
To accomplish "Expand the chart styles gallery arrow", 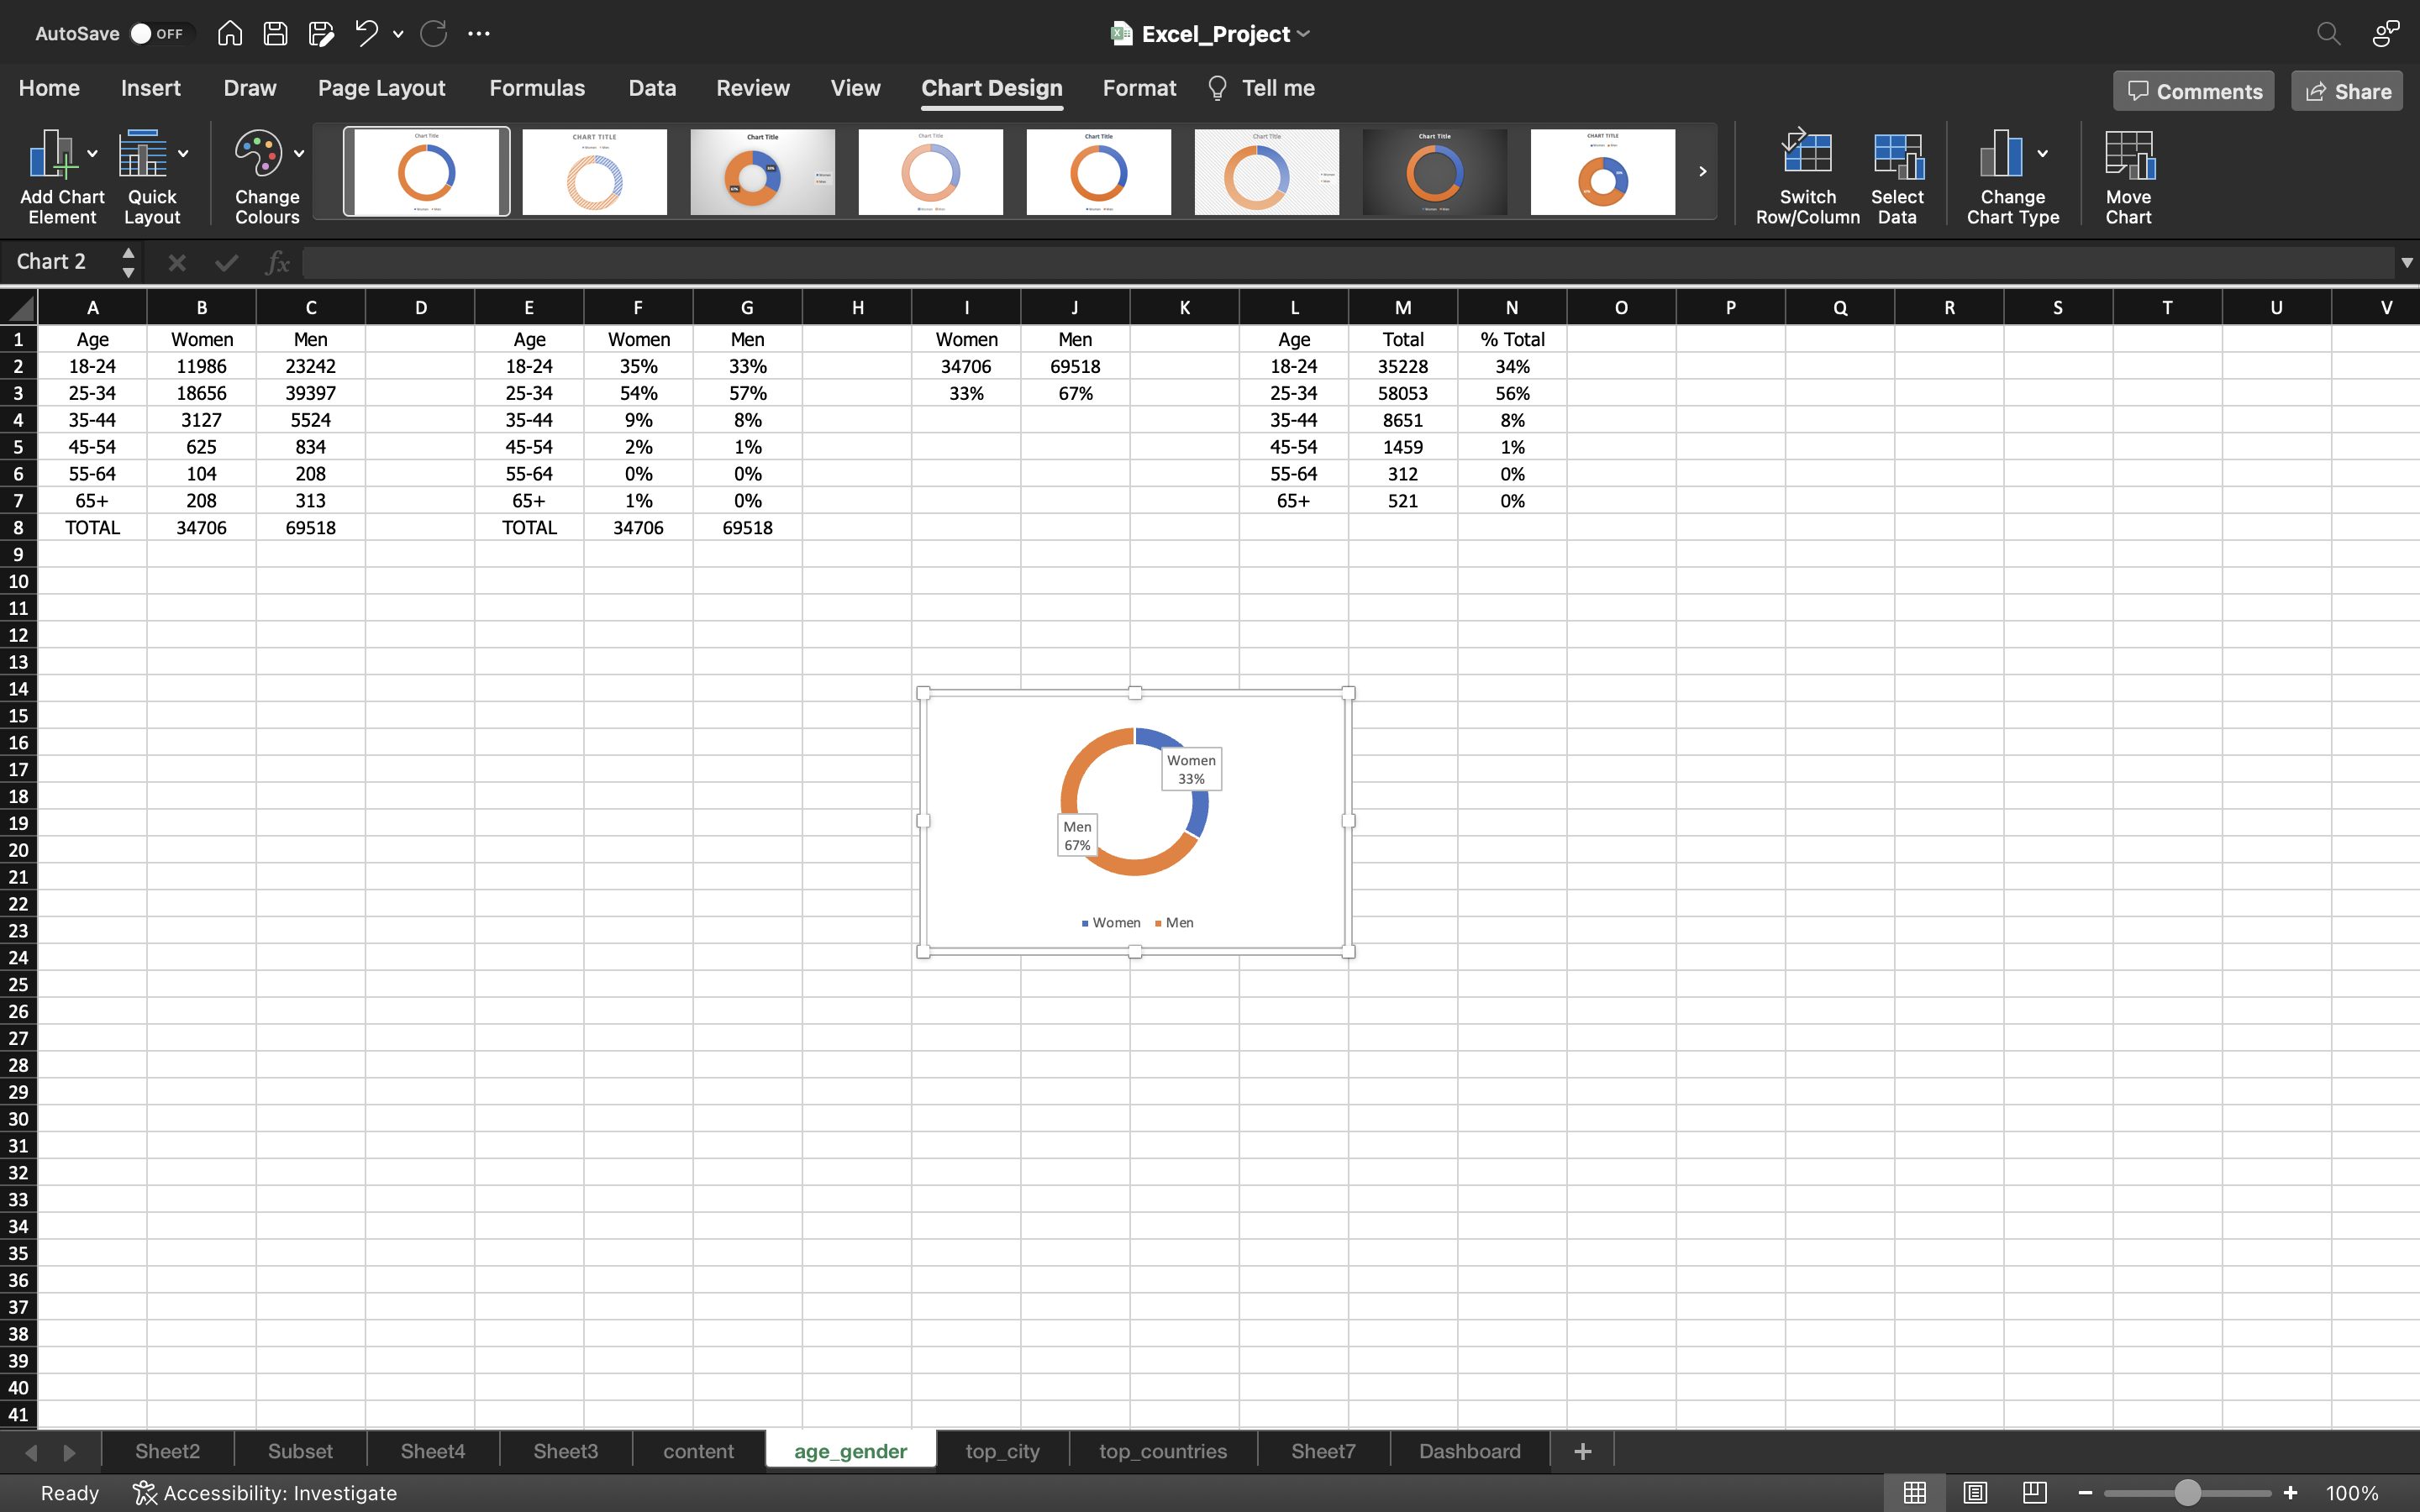I will coord(1702,171).
